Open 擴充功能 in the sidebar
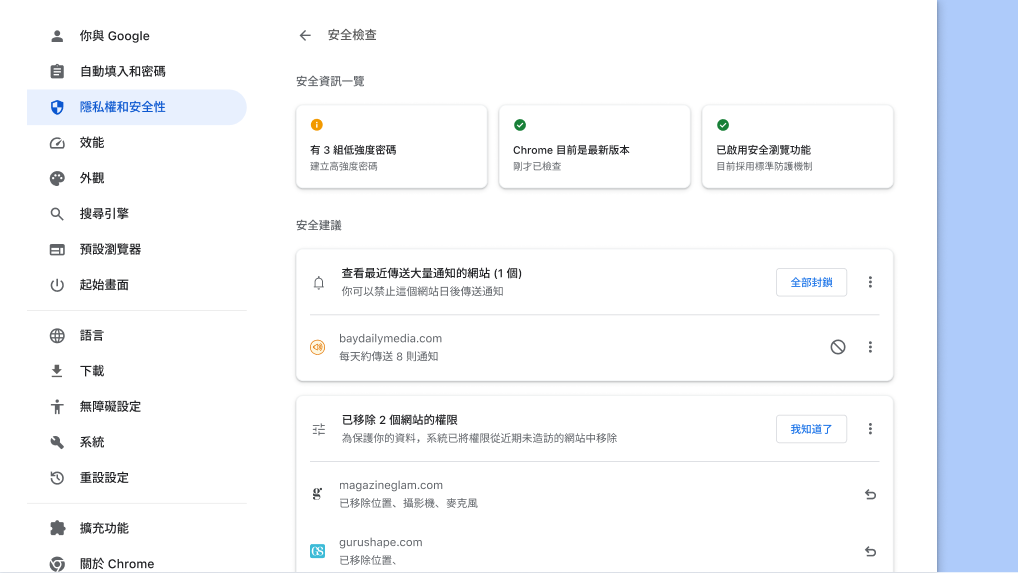Viewport: 1018px width, 573px height. [136, 528]
